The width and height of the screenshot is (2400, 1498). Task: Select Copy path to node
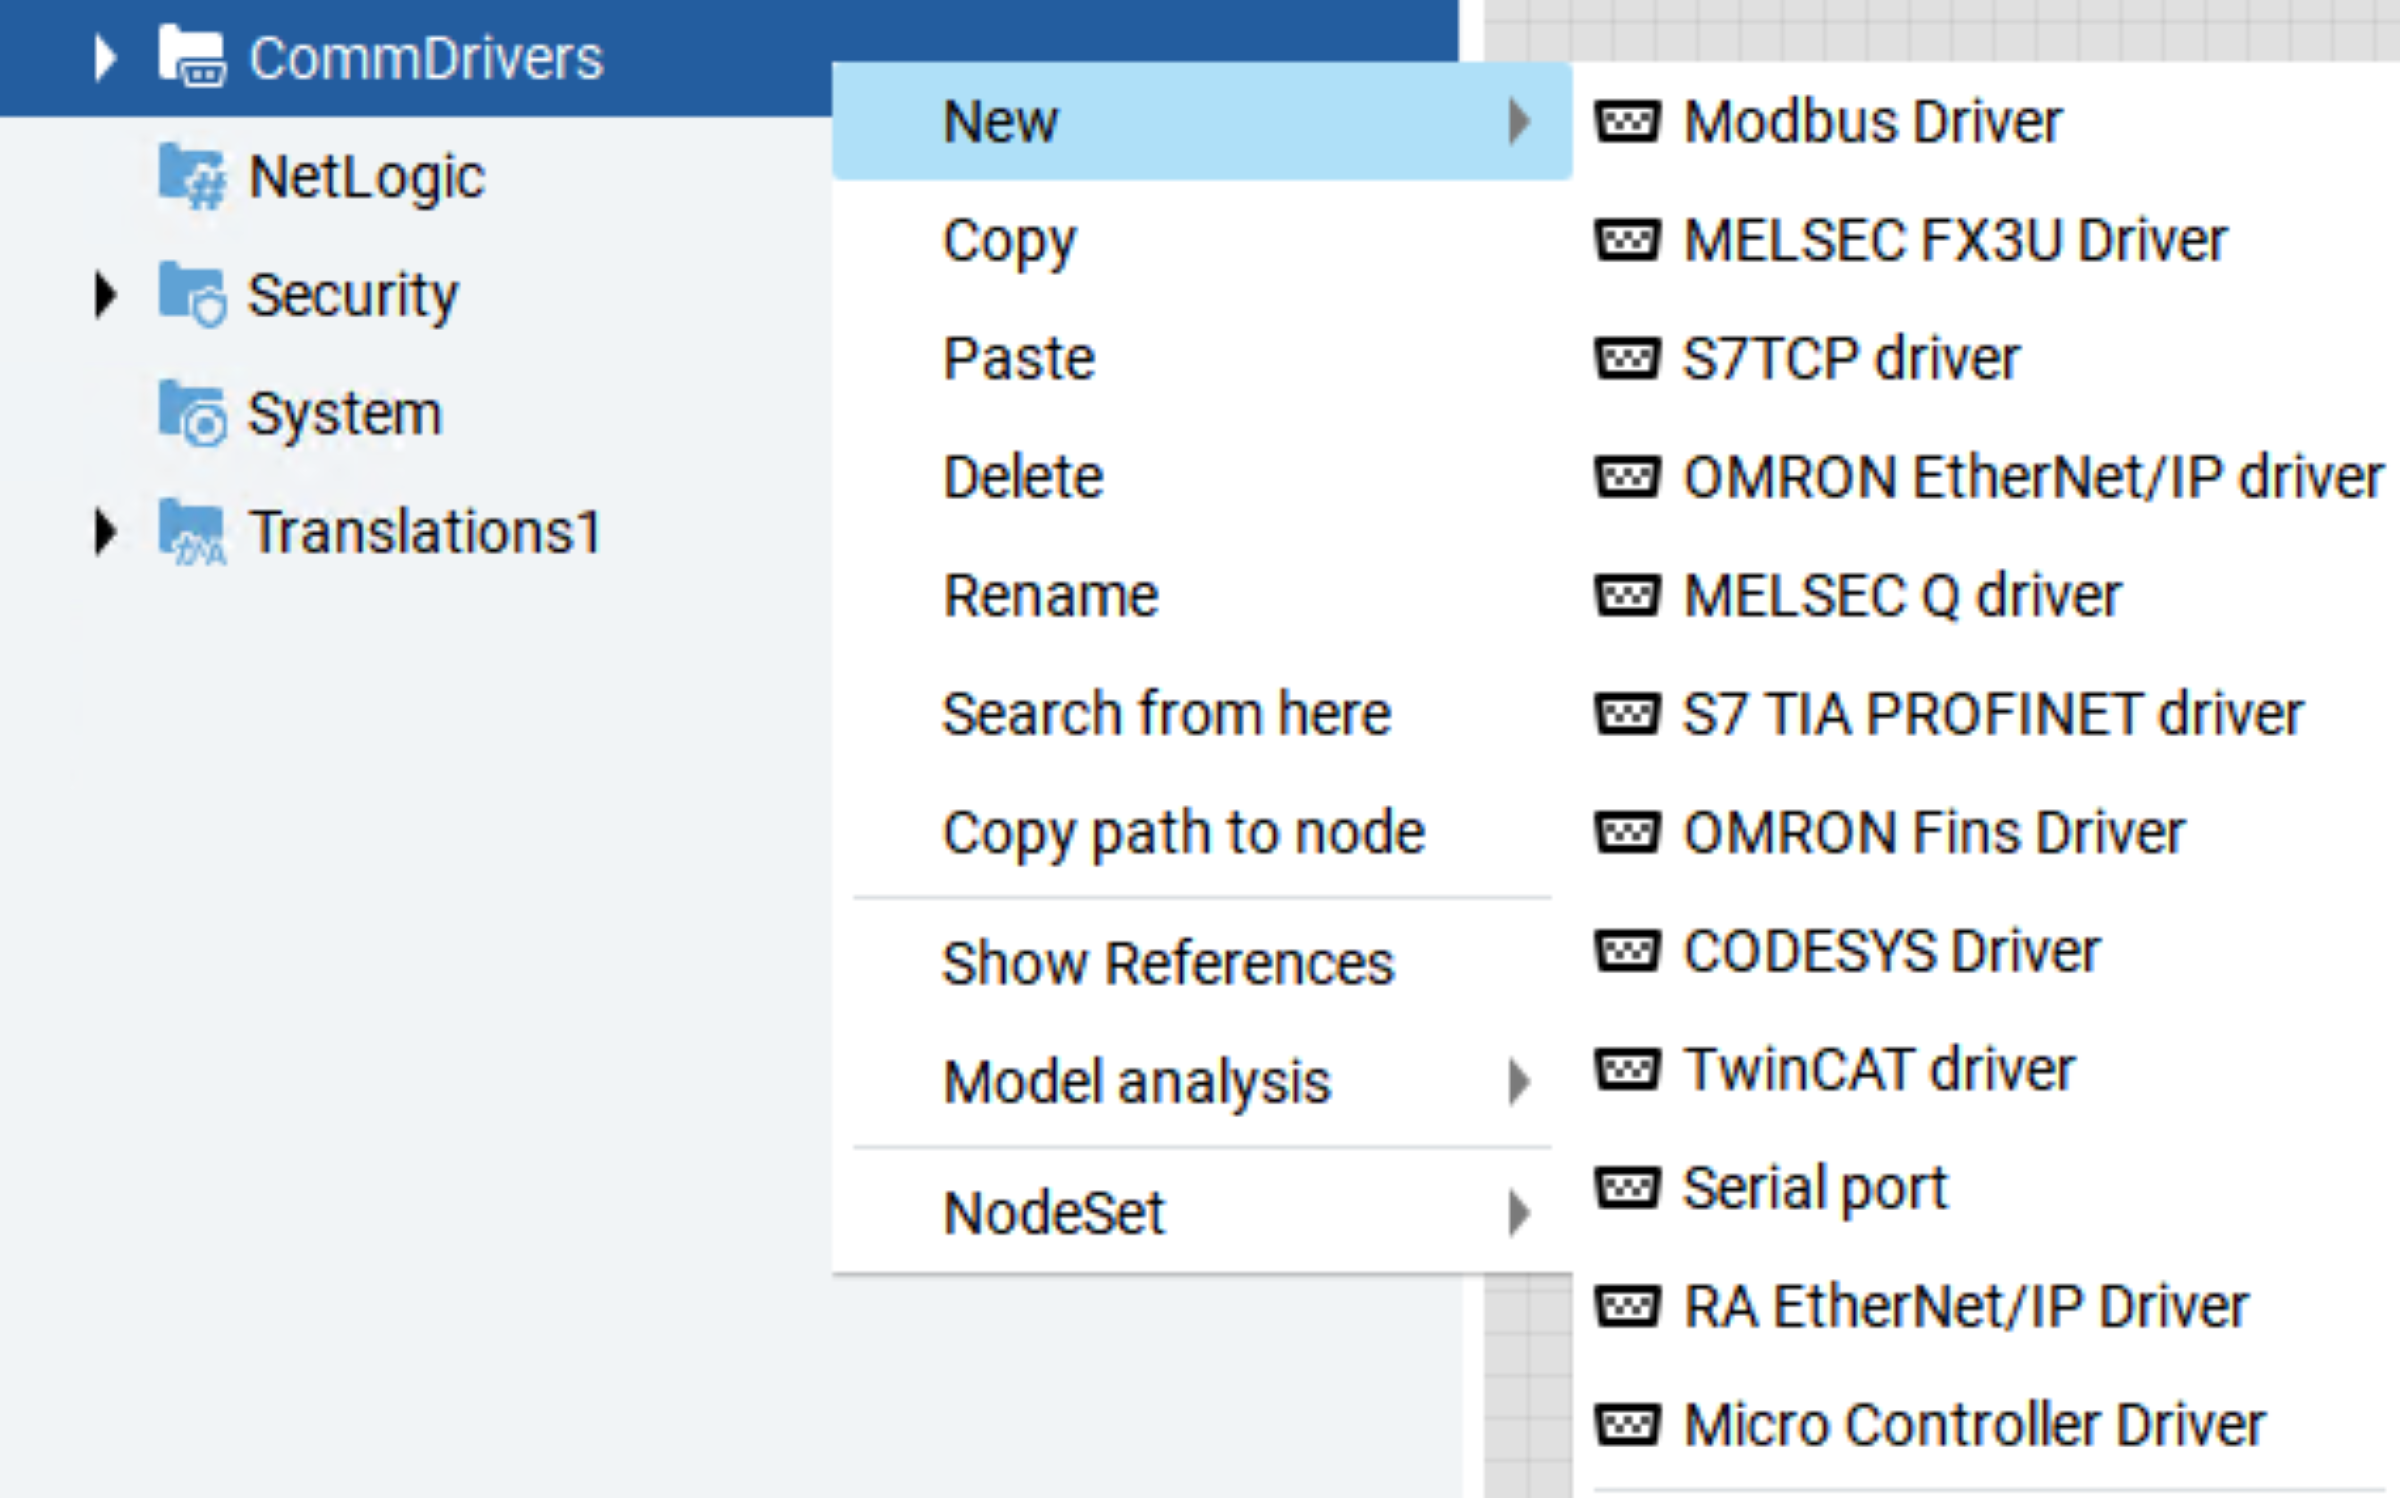[1202, 832]
